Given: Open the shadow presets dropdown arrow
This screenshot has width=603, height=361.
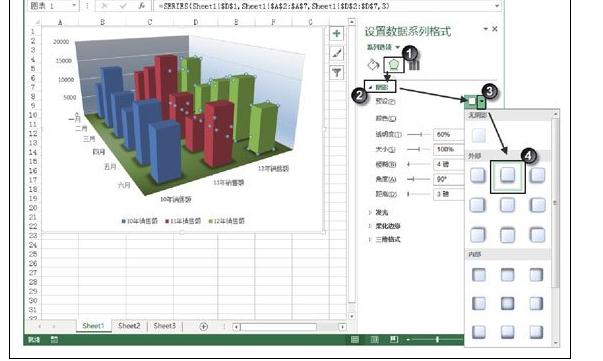Looking at the screenshot, I should [x=482, y=102].
